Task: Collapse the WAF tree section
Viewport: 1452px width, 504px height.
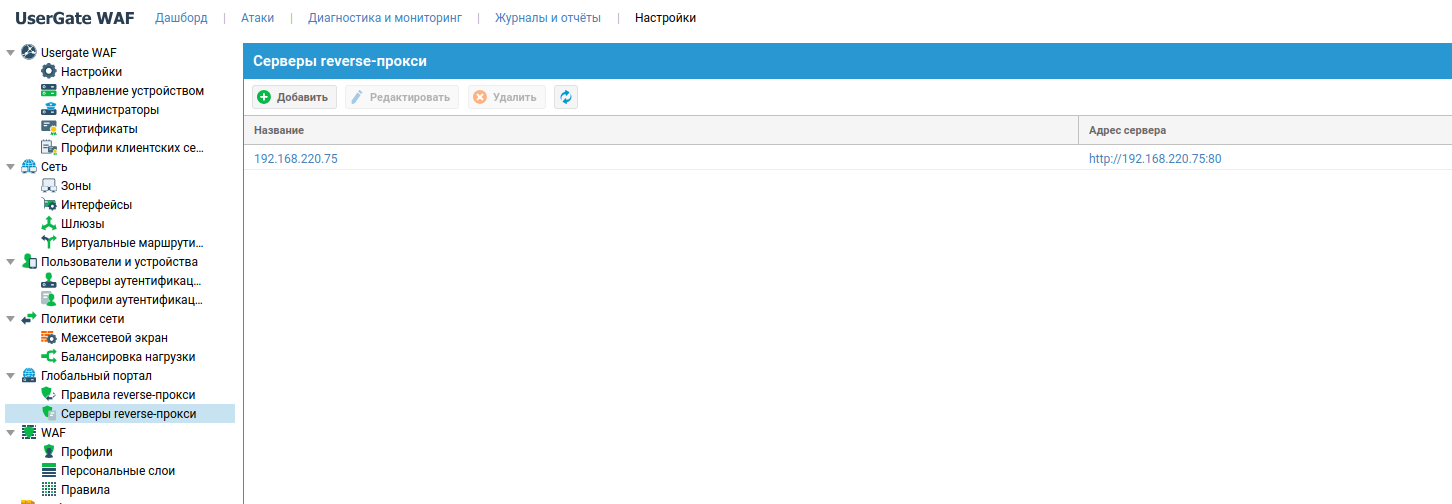Action: pos(11,433)
